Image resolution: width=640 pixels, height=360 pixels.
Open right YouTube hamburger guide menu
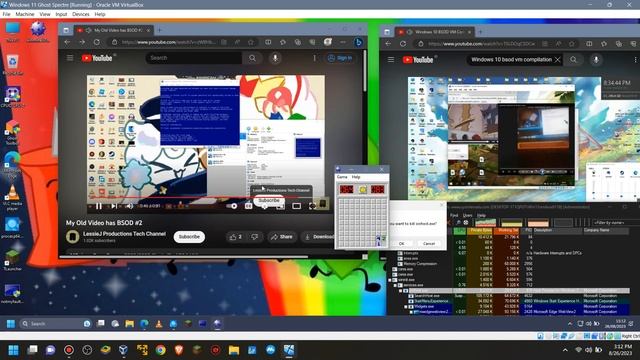[391, 60]
